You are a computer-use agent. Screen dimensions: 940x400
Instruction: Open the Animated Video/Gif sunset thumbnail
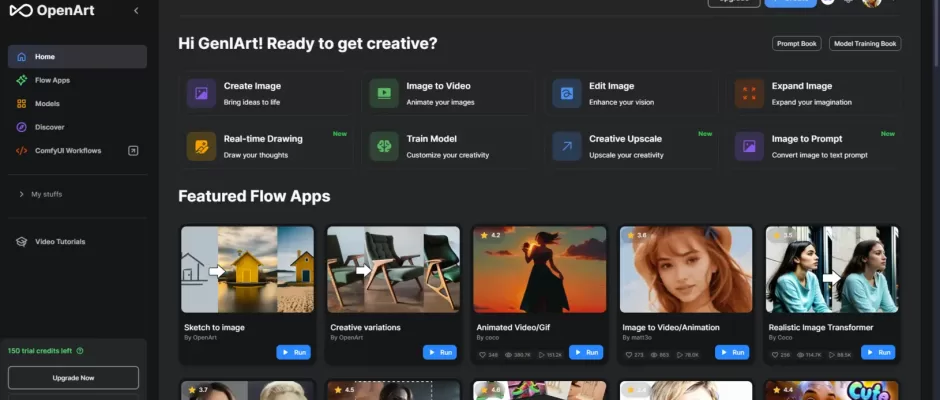[540, 269]
